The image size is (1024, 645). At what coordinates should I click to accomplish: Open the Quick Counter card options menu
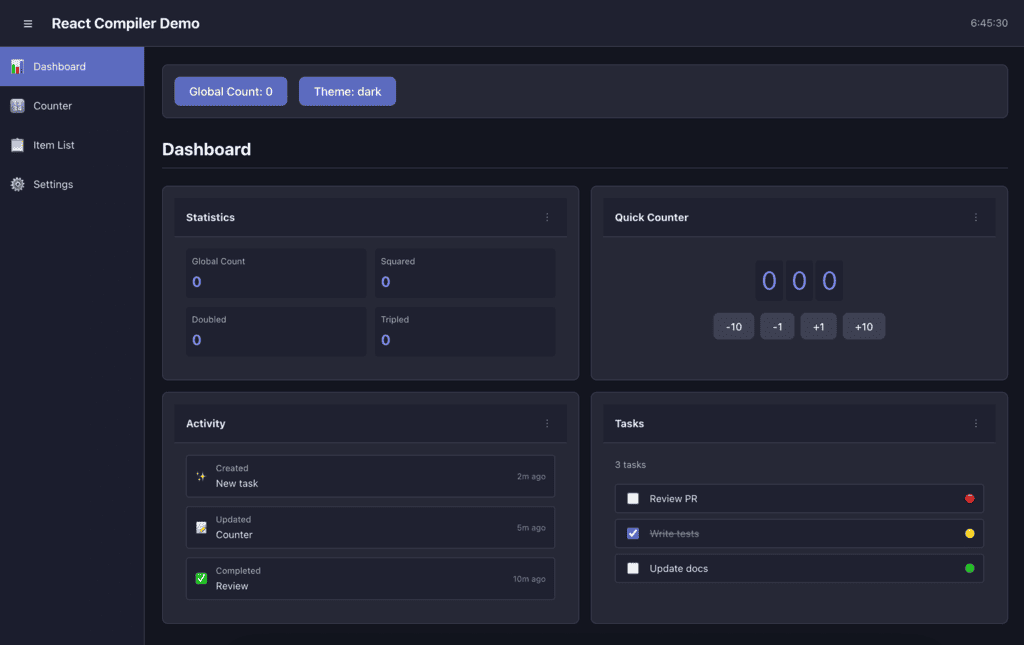pos(976,218)
